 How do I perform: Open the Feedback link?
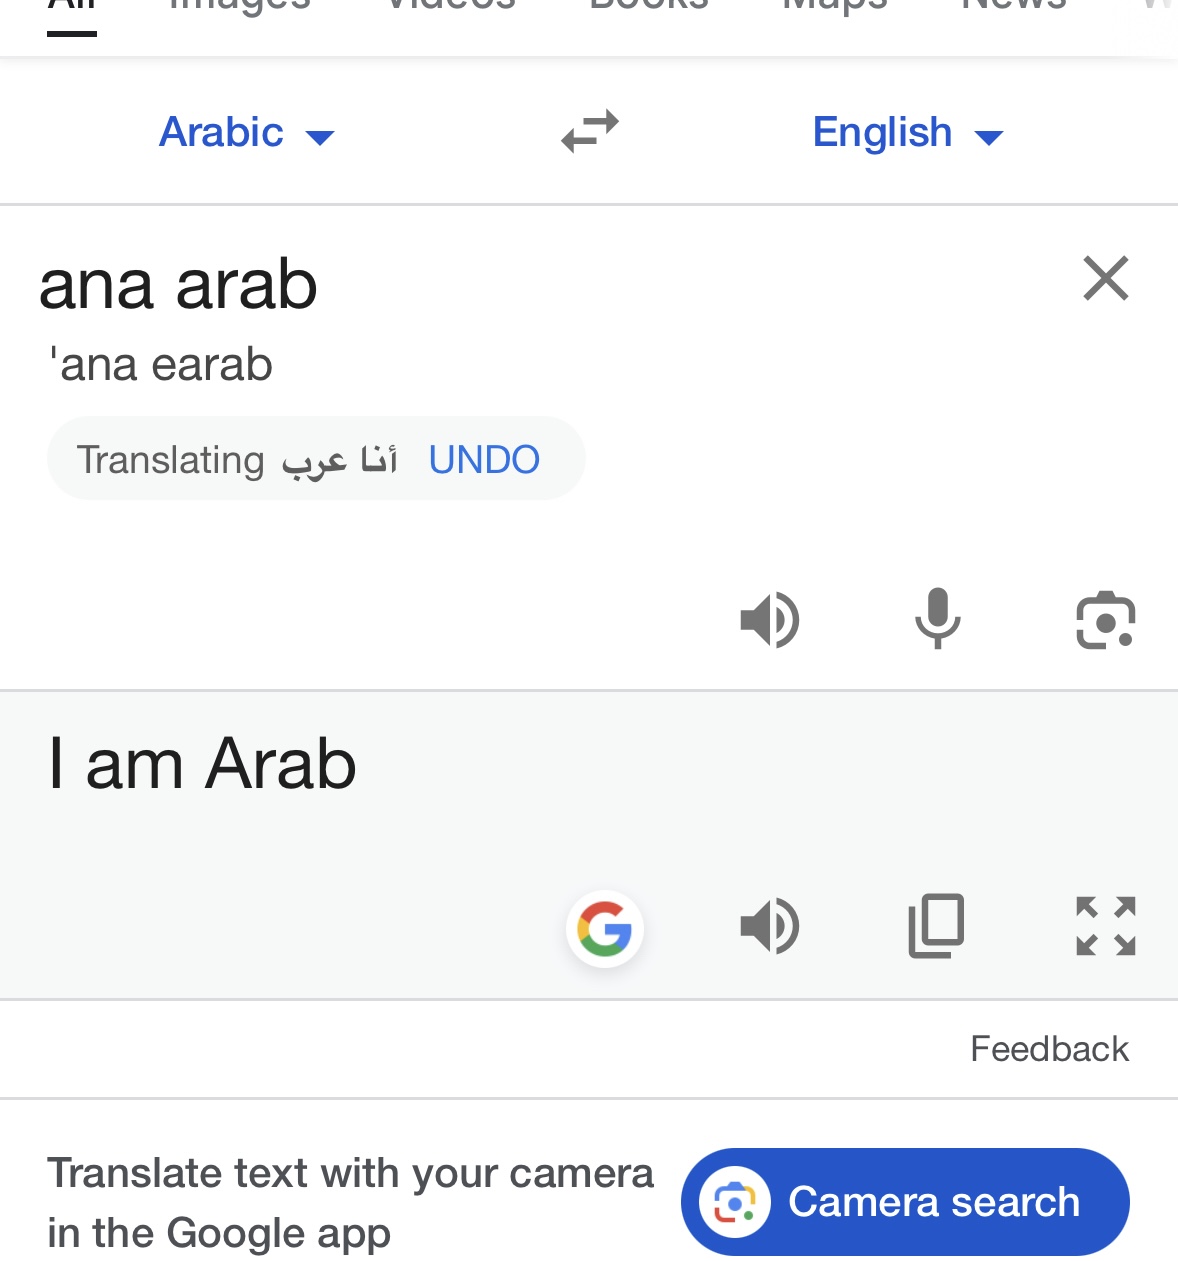point(1049,1049)
